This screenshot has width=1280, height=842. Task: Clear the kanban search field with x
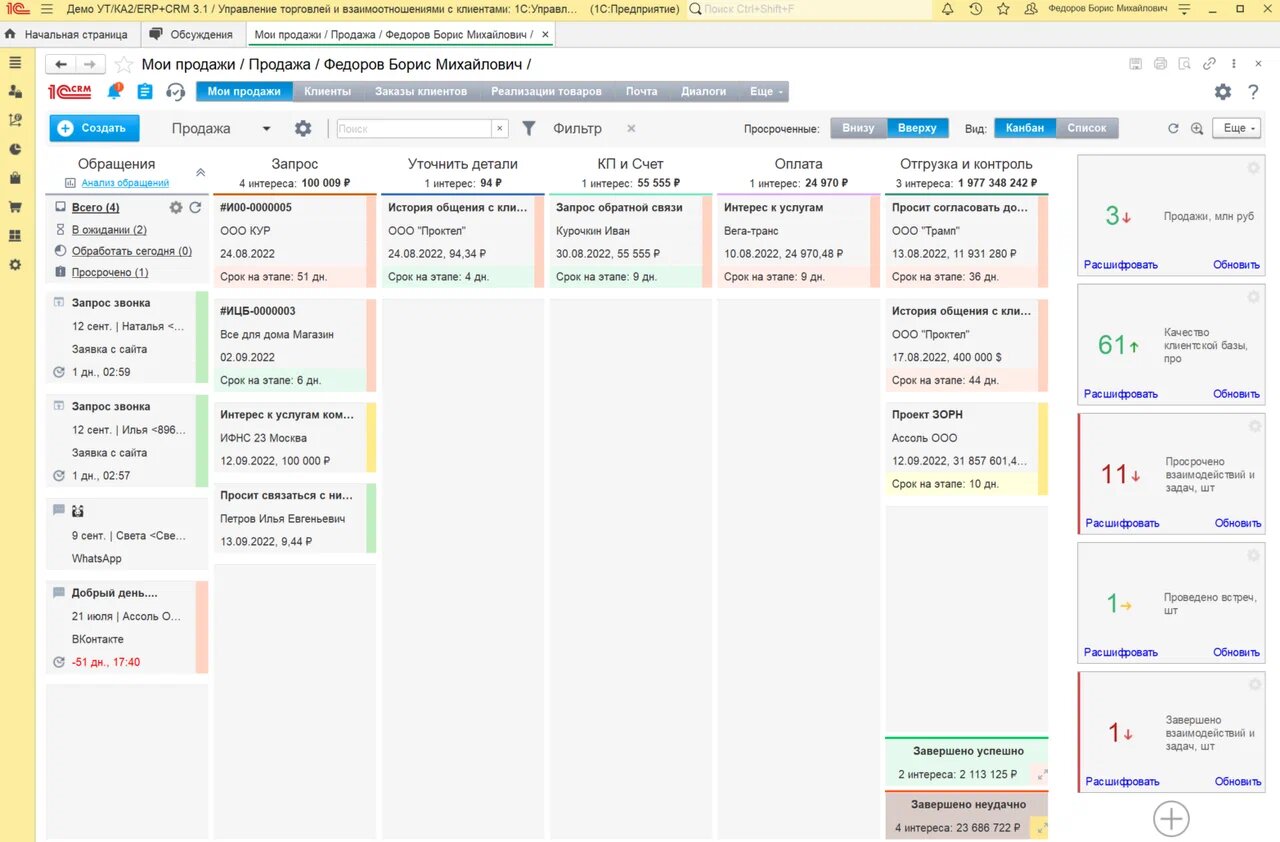500,129
